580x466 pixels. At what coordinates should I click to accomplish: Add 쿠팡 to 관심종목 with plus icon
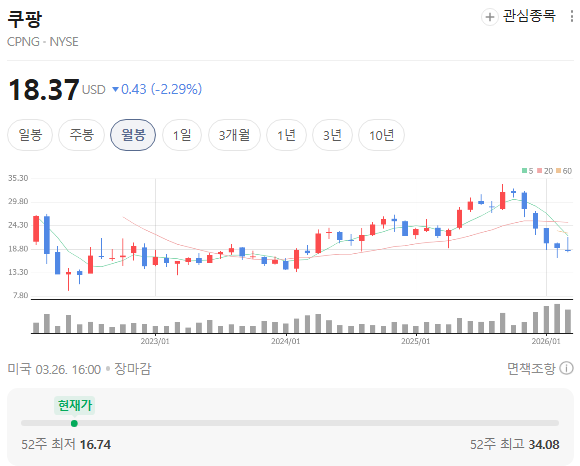click(489, 17)
